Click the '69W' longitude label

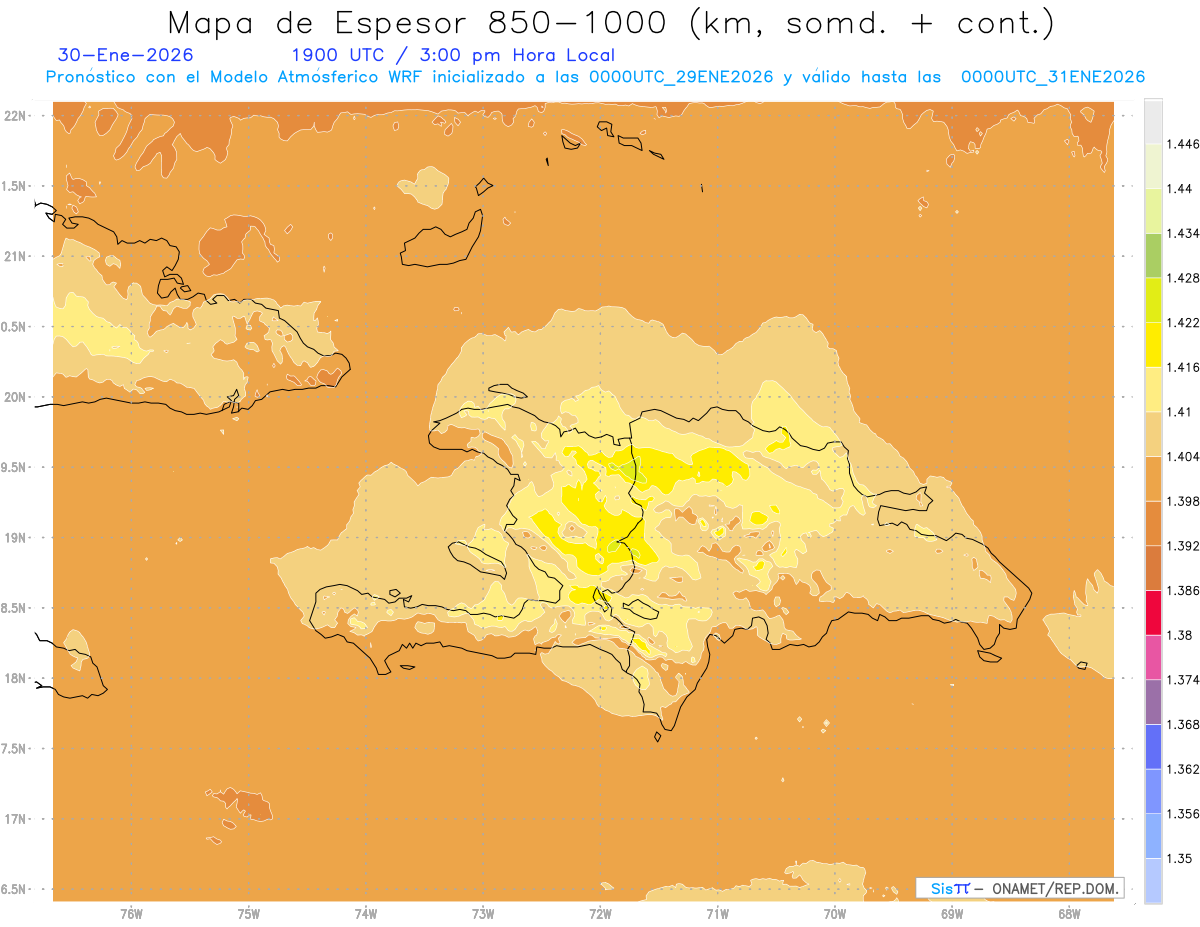952,914
